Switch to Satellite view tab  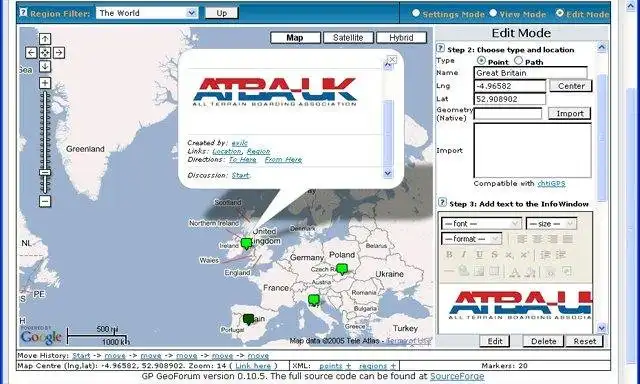pos(348,38)
